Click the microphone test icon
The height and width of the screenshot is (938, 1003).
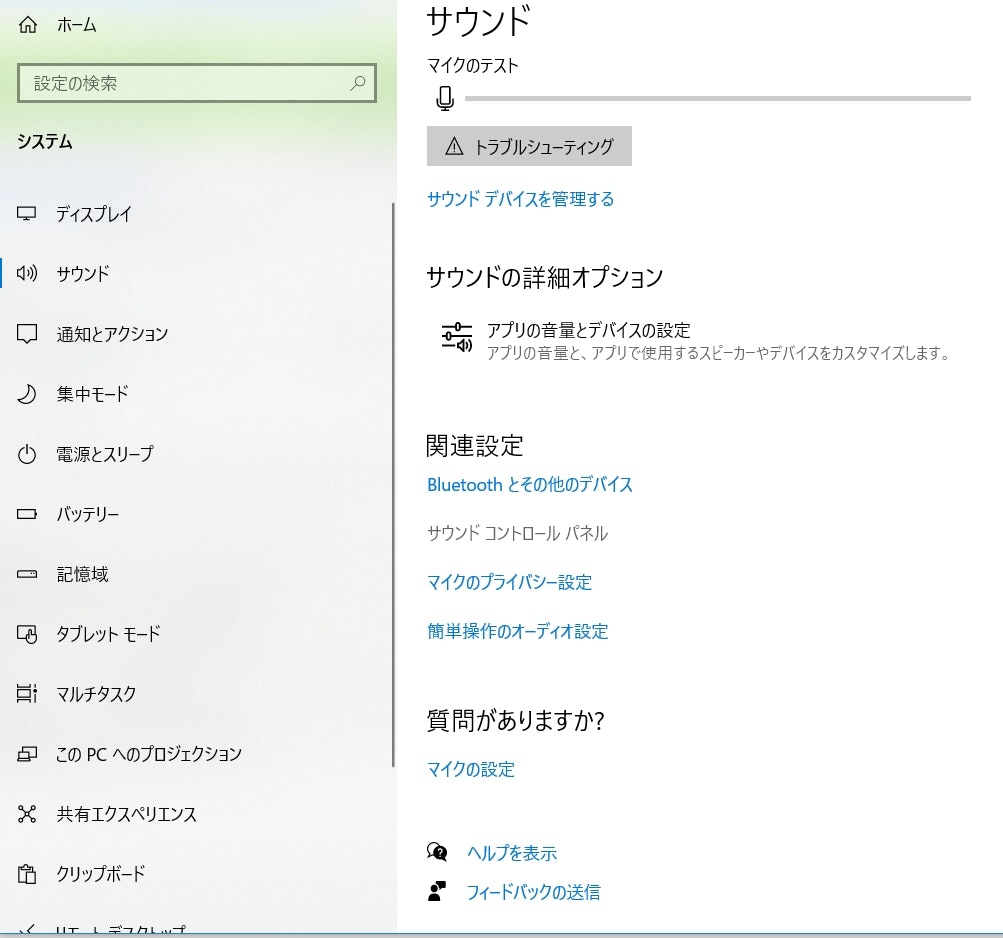tap(445, 99)
